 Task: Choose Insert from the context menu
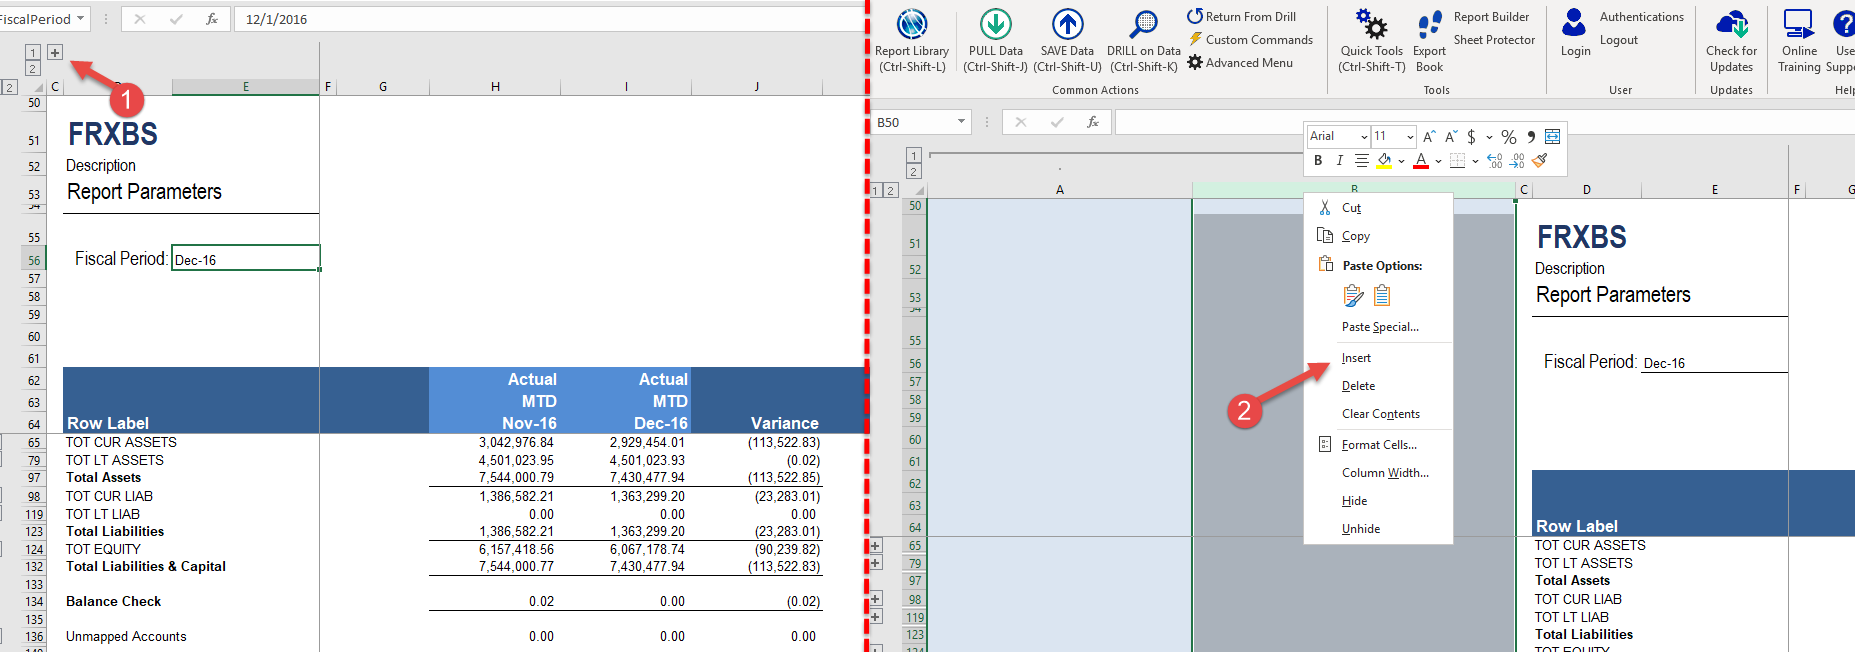[1356, 358]
